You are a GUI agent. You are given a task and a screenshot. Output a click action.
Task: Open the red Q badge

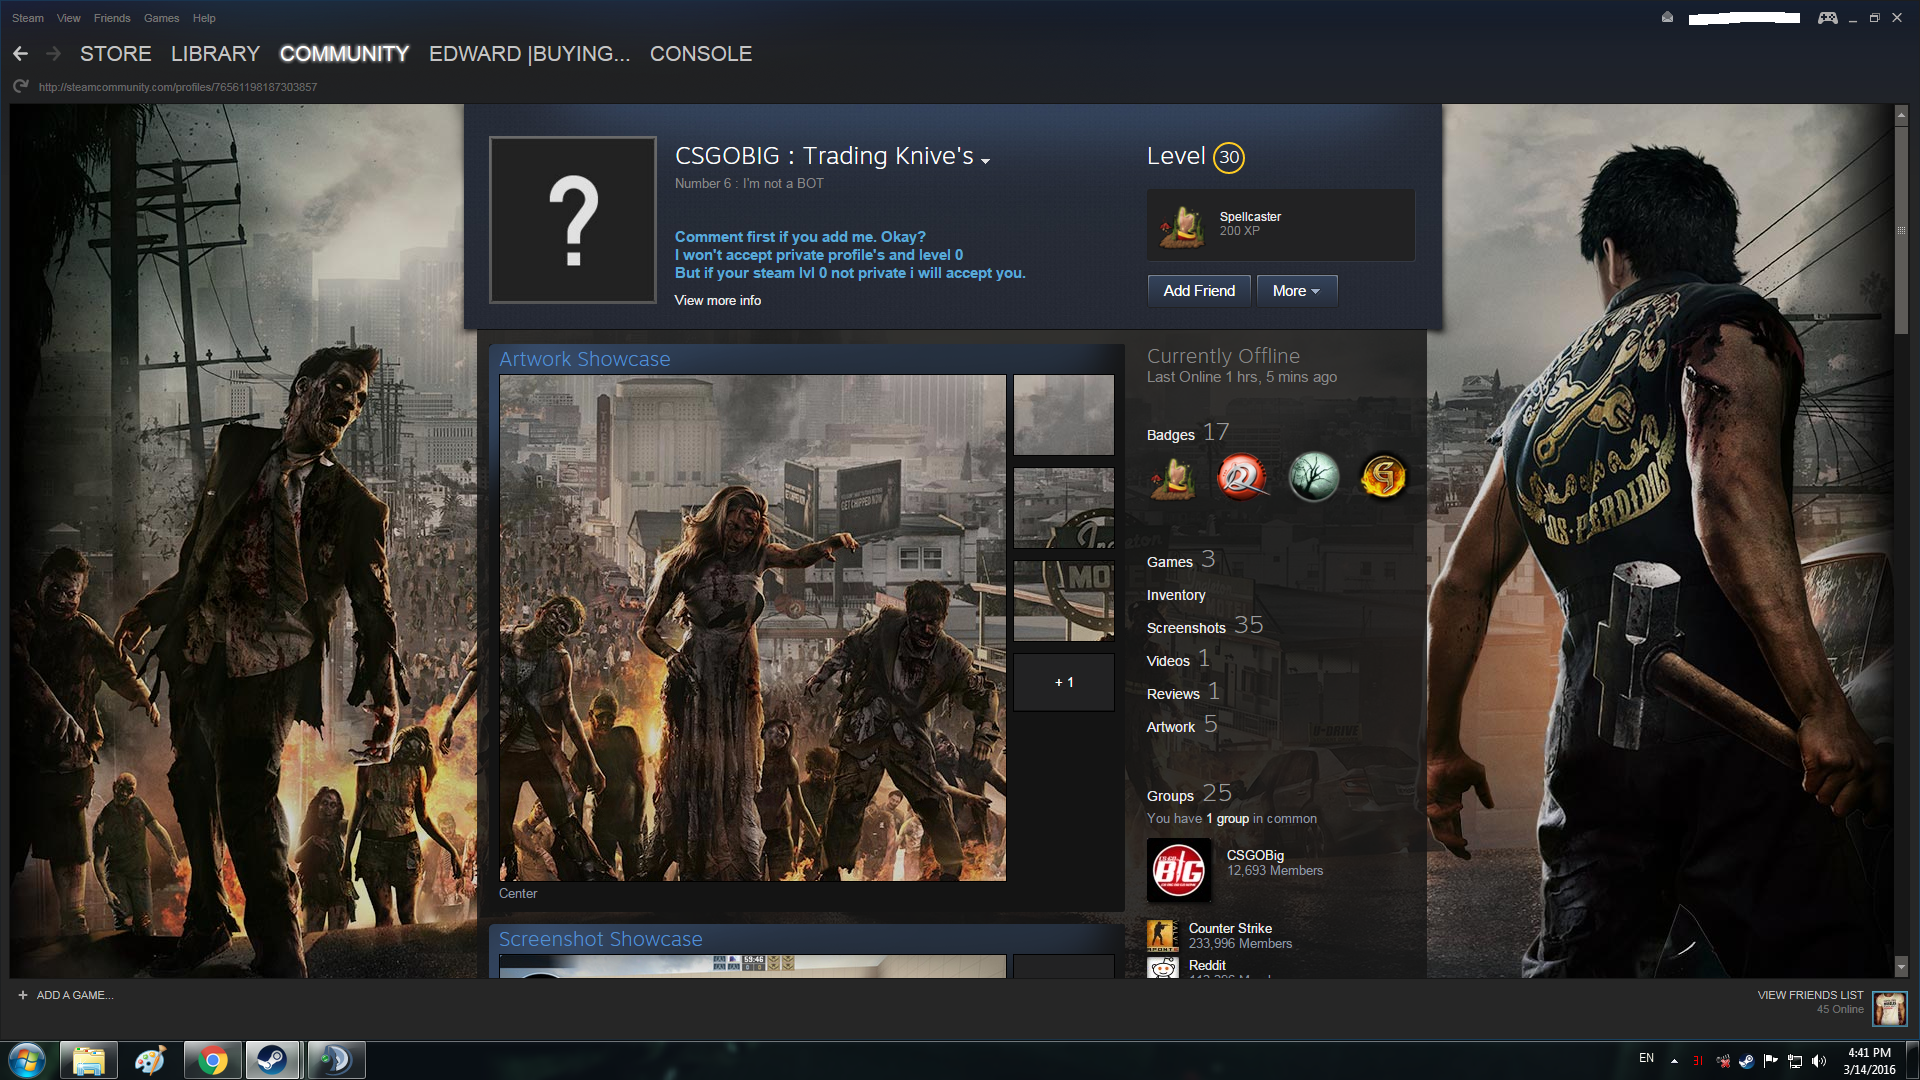point(1242,477)
